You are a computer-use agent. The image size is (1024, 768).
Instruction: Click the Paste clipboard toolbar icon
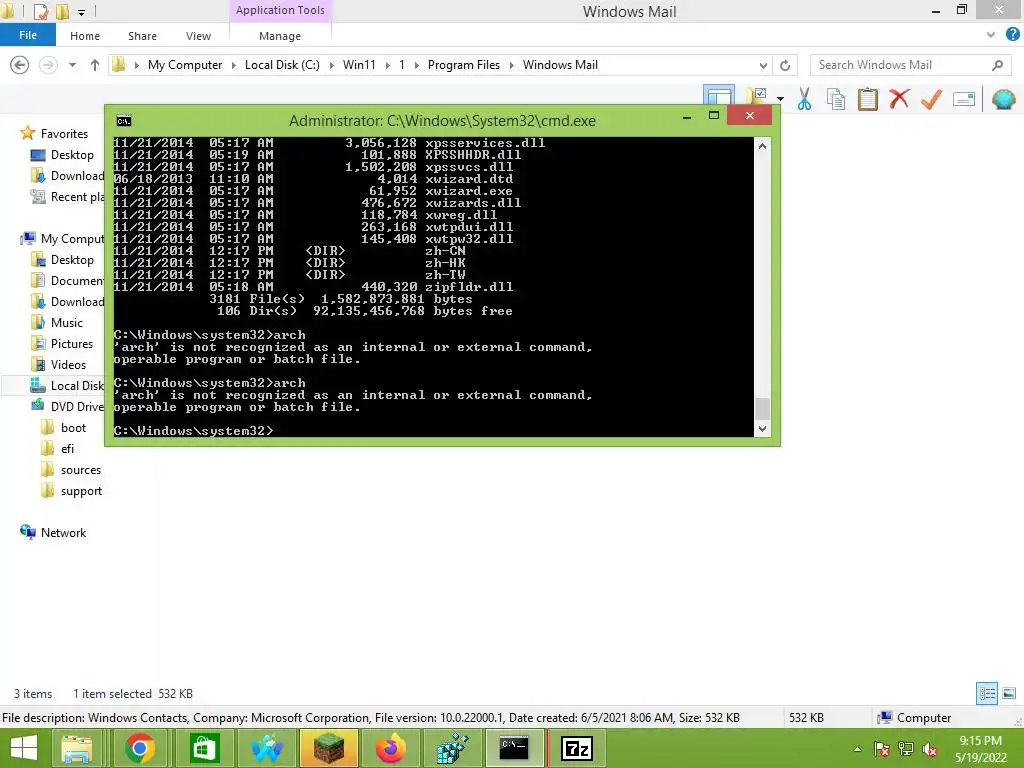(x=868, y=99)
